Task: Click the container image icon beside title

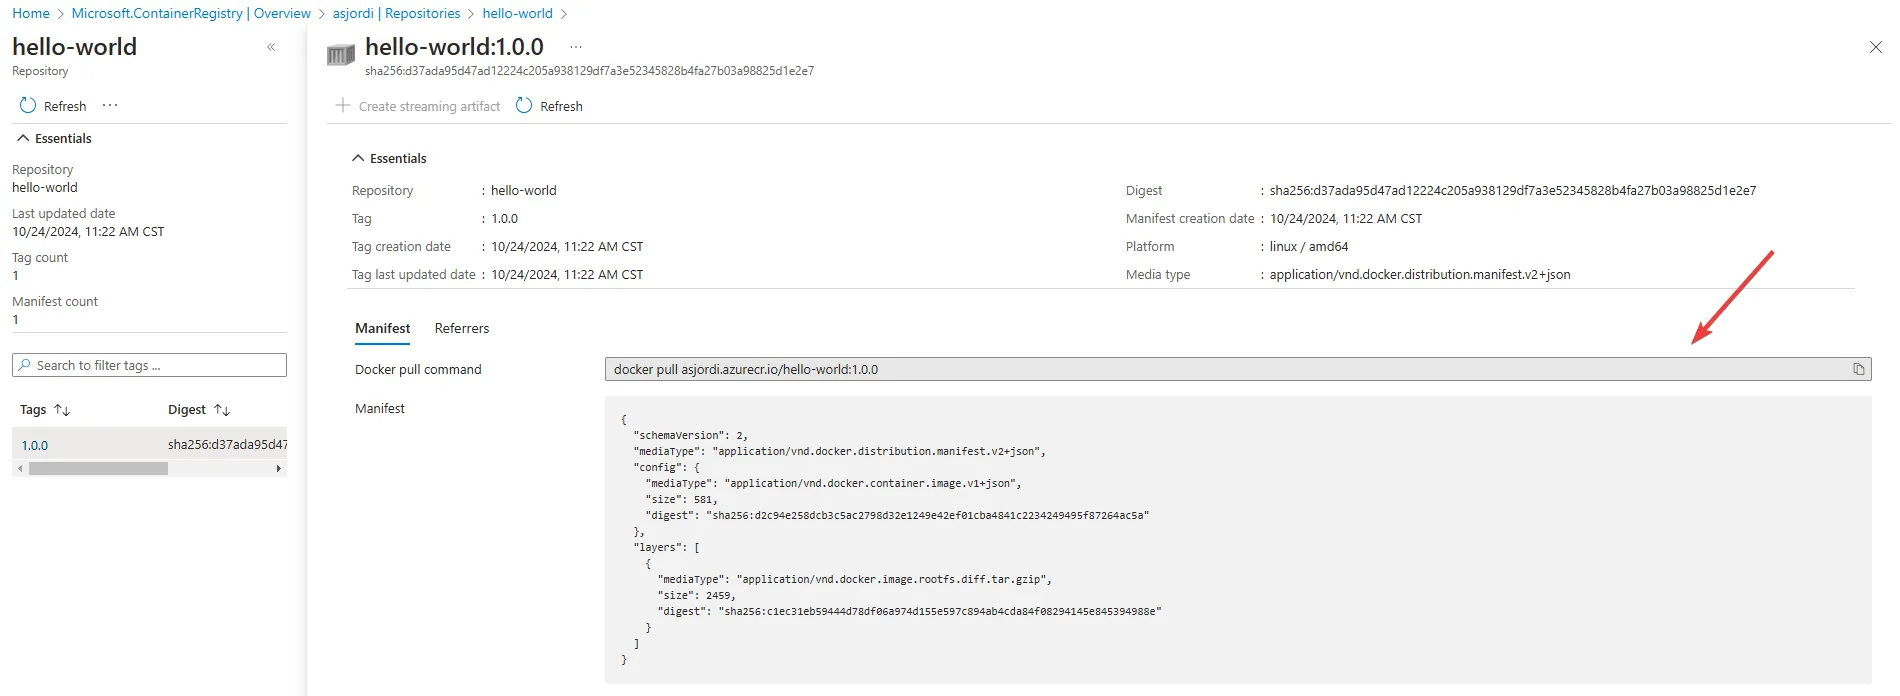Action: (341, 54)
